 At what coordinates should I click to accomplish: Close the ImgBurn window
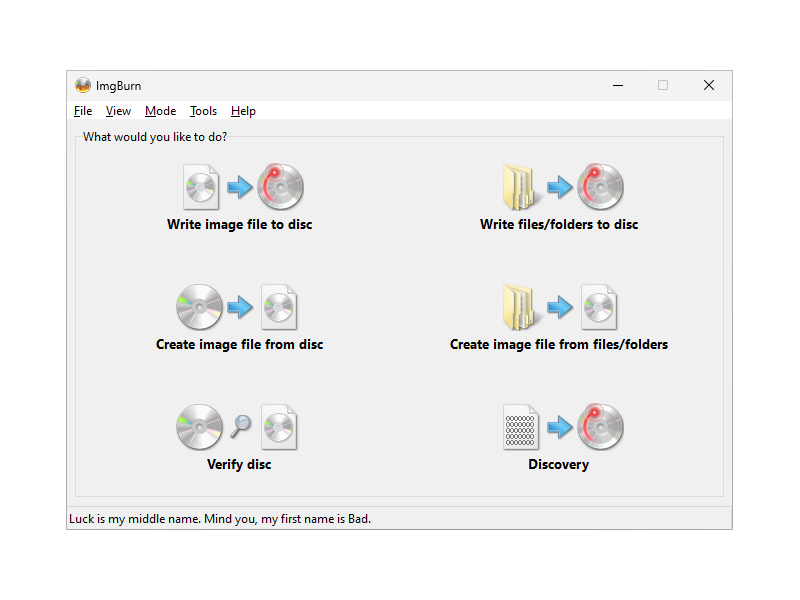click(x=709, y=86)
